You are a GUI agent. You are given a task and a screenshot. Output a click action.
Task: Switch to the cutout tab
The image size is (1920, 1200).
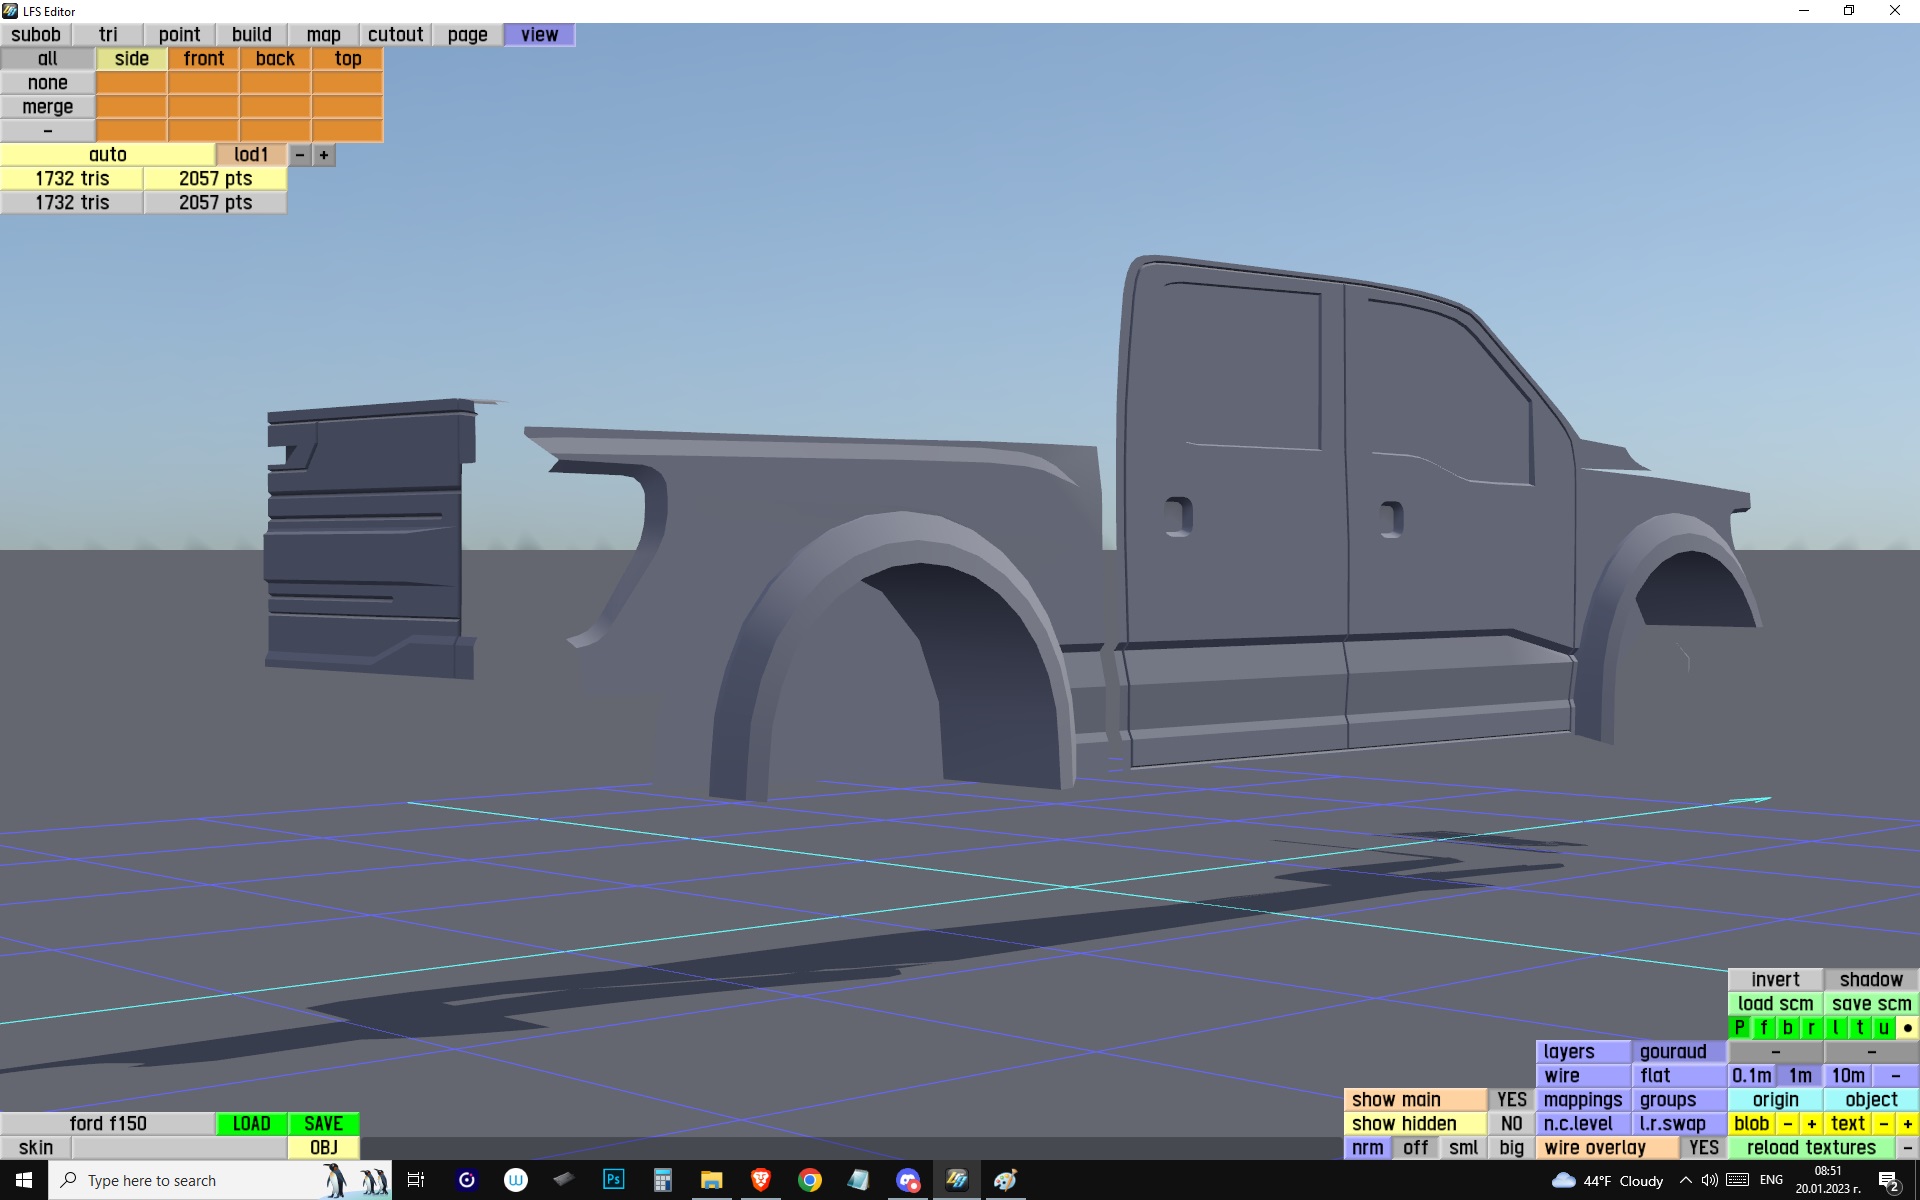tap(395, 35)
